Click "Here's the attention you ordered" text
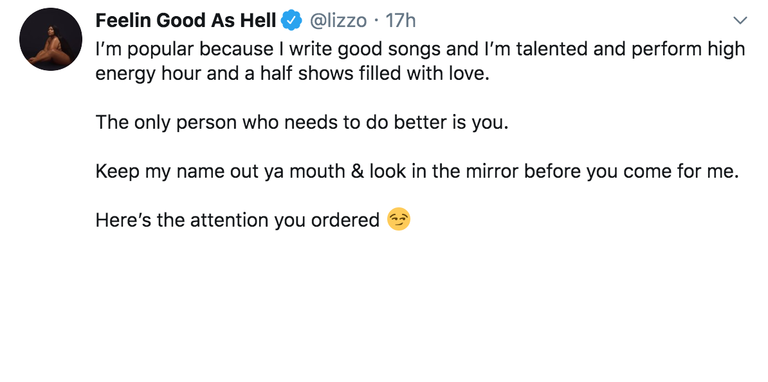This screenshot has width=768, height=382. pyautogui.click(x=238, y=220)
